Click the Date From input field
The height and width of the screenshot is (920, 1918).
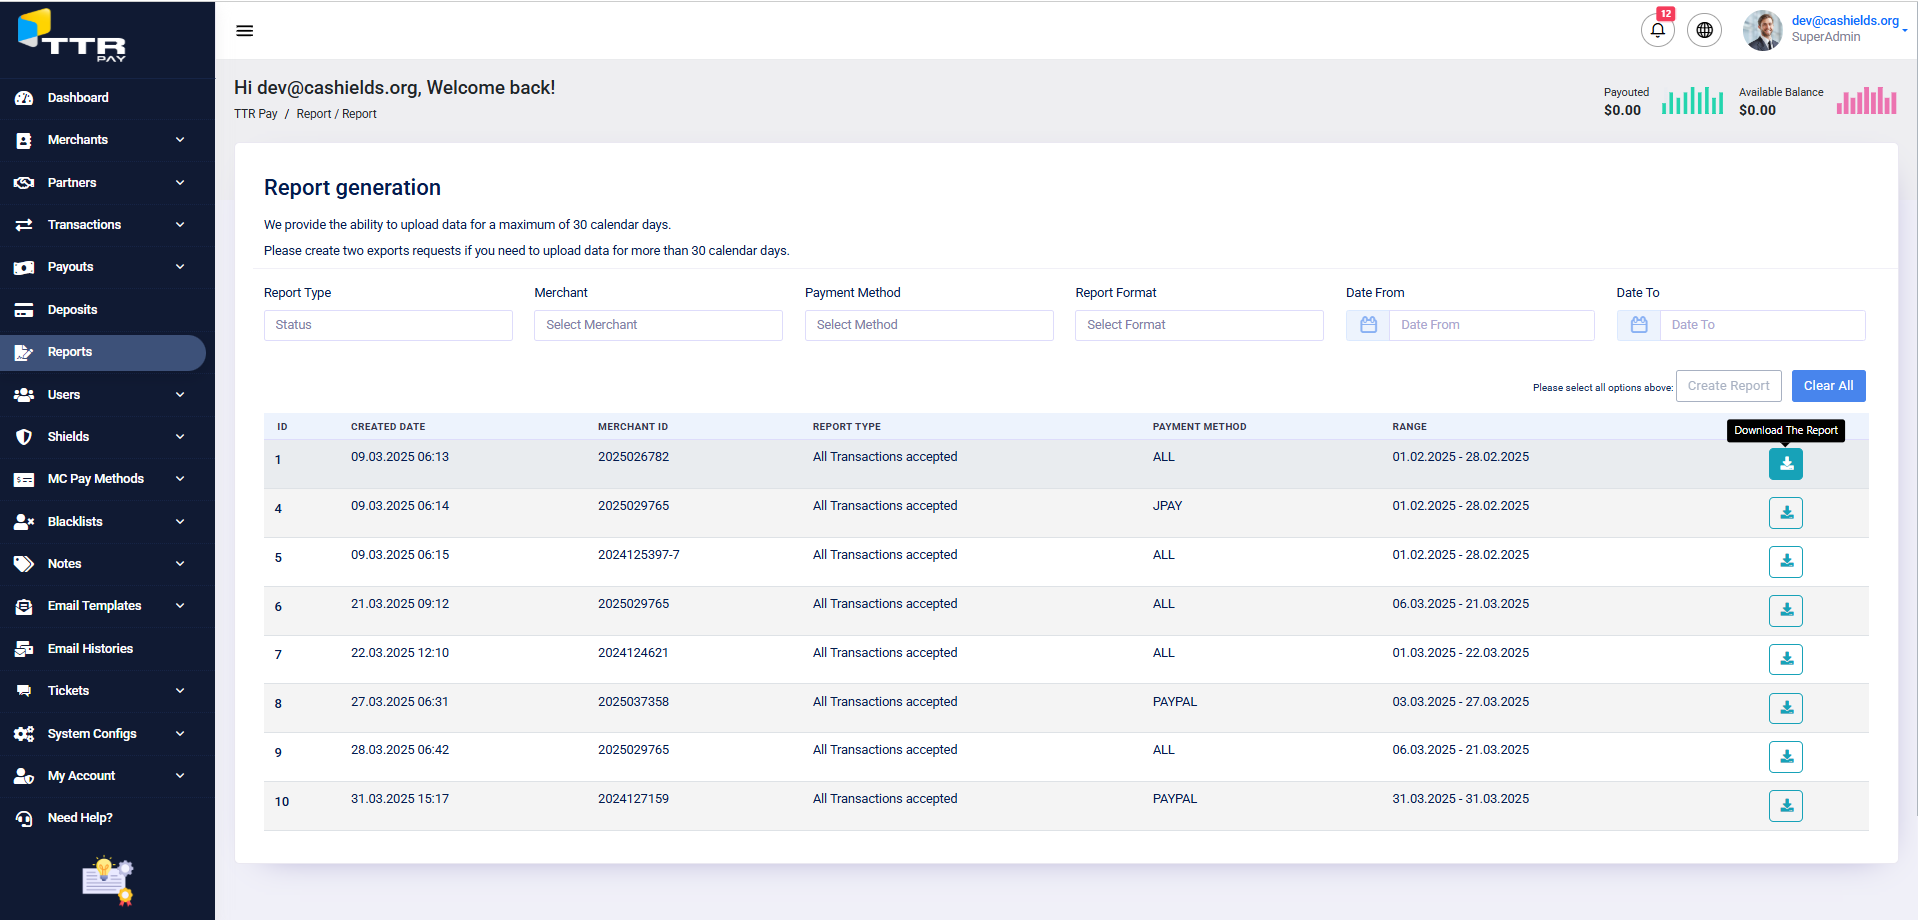coord(1490,325)
